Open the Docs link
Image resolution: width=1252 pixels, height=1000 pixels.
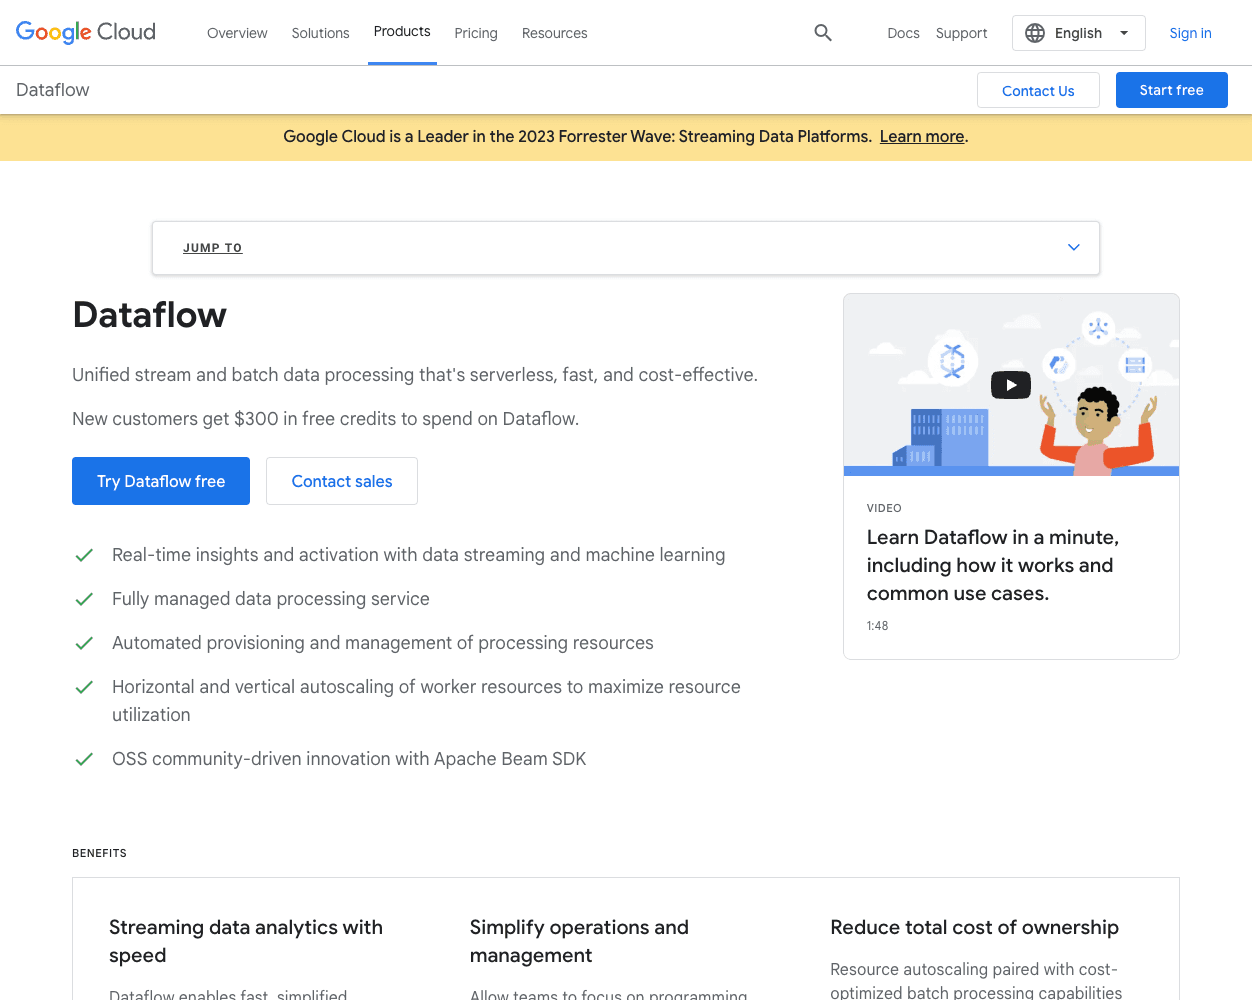tap(903, 33)
